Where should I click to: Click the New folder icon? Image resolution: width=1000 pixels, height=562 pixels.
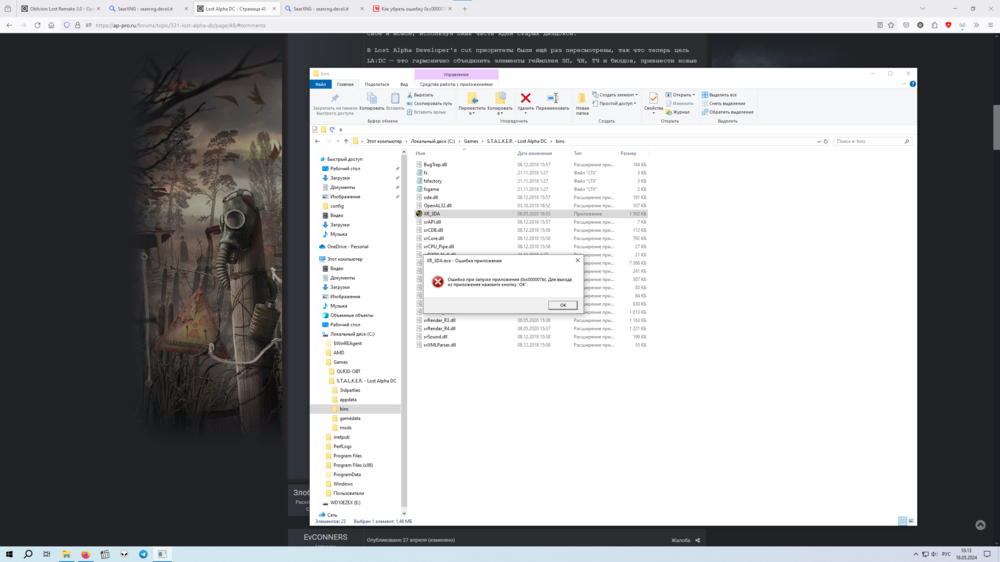point(582,100)
